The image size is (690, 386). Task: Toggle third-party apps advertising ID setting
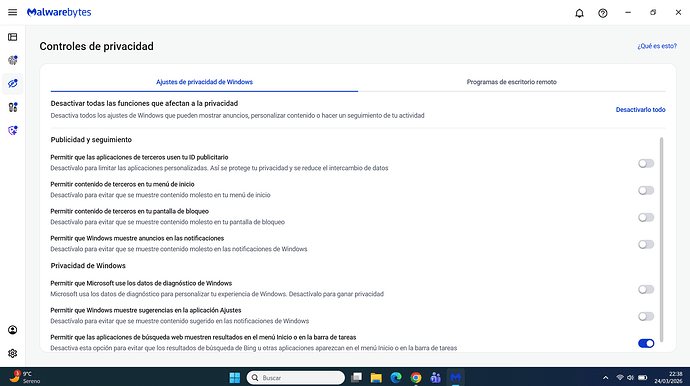pos(646,163)
